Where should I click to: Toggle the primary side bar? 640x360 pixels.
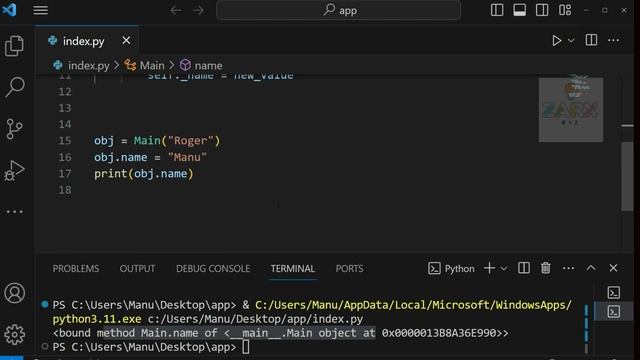tap(497, 10)
